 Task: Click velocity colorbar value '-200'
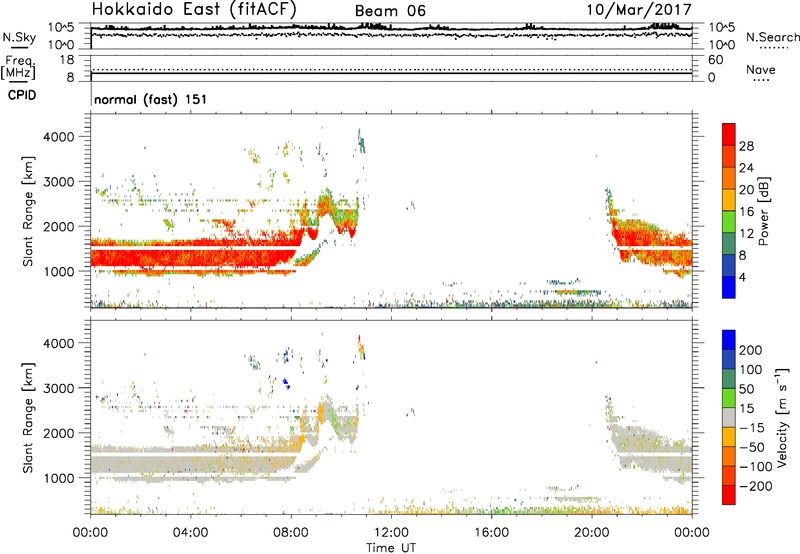(x=755, y=486)
